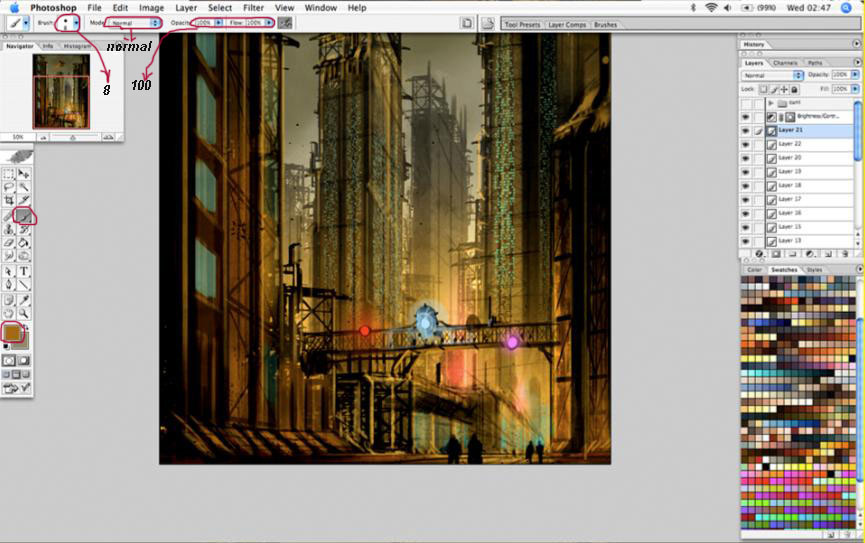
Task: Open the painting Mode dropdown
Action: coord(134,23)
